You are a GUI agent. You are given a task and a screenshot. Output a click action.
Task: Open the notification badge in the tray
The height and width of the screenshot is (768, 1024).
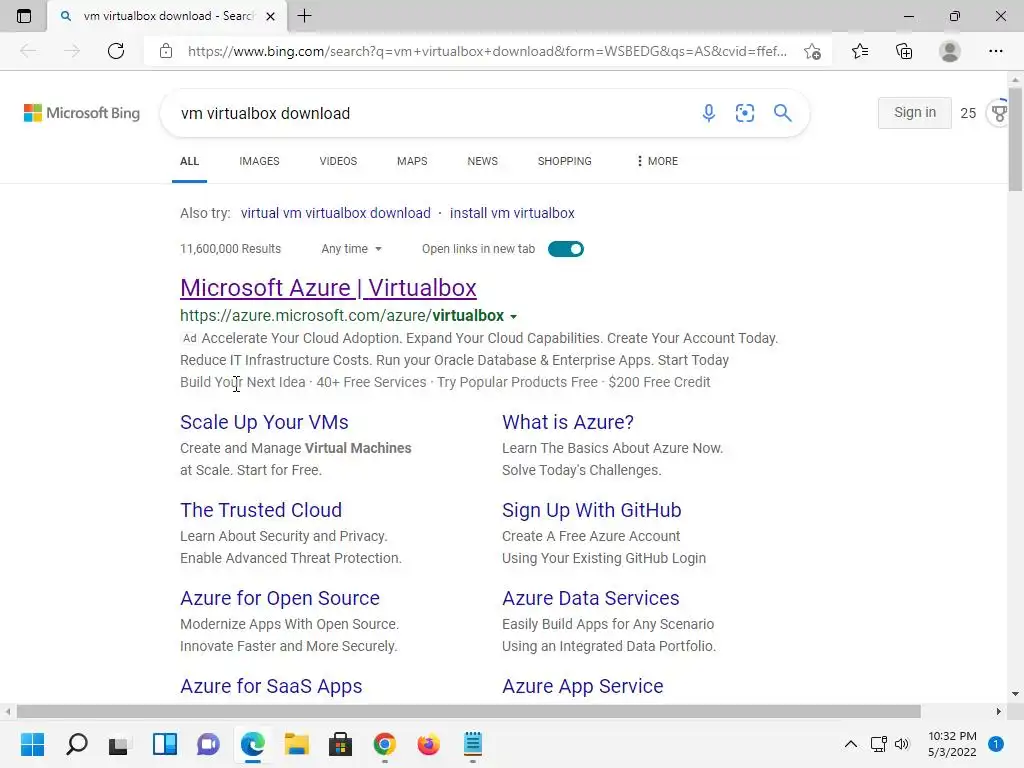pos(996,744)
